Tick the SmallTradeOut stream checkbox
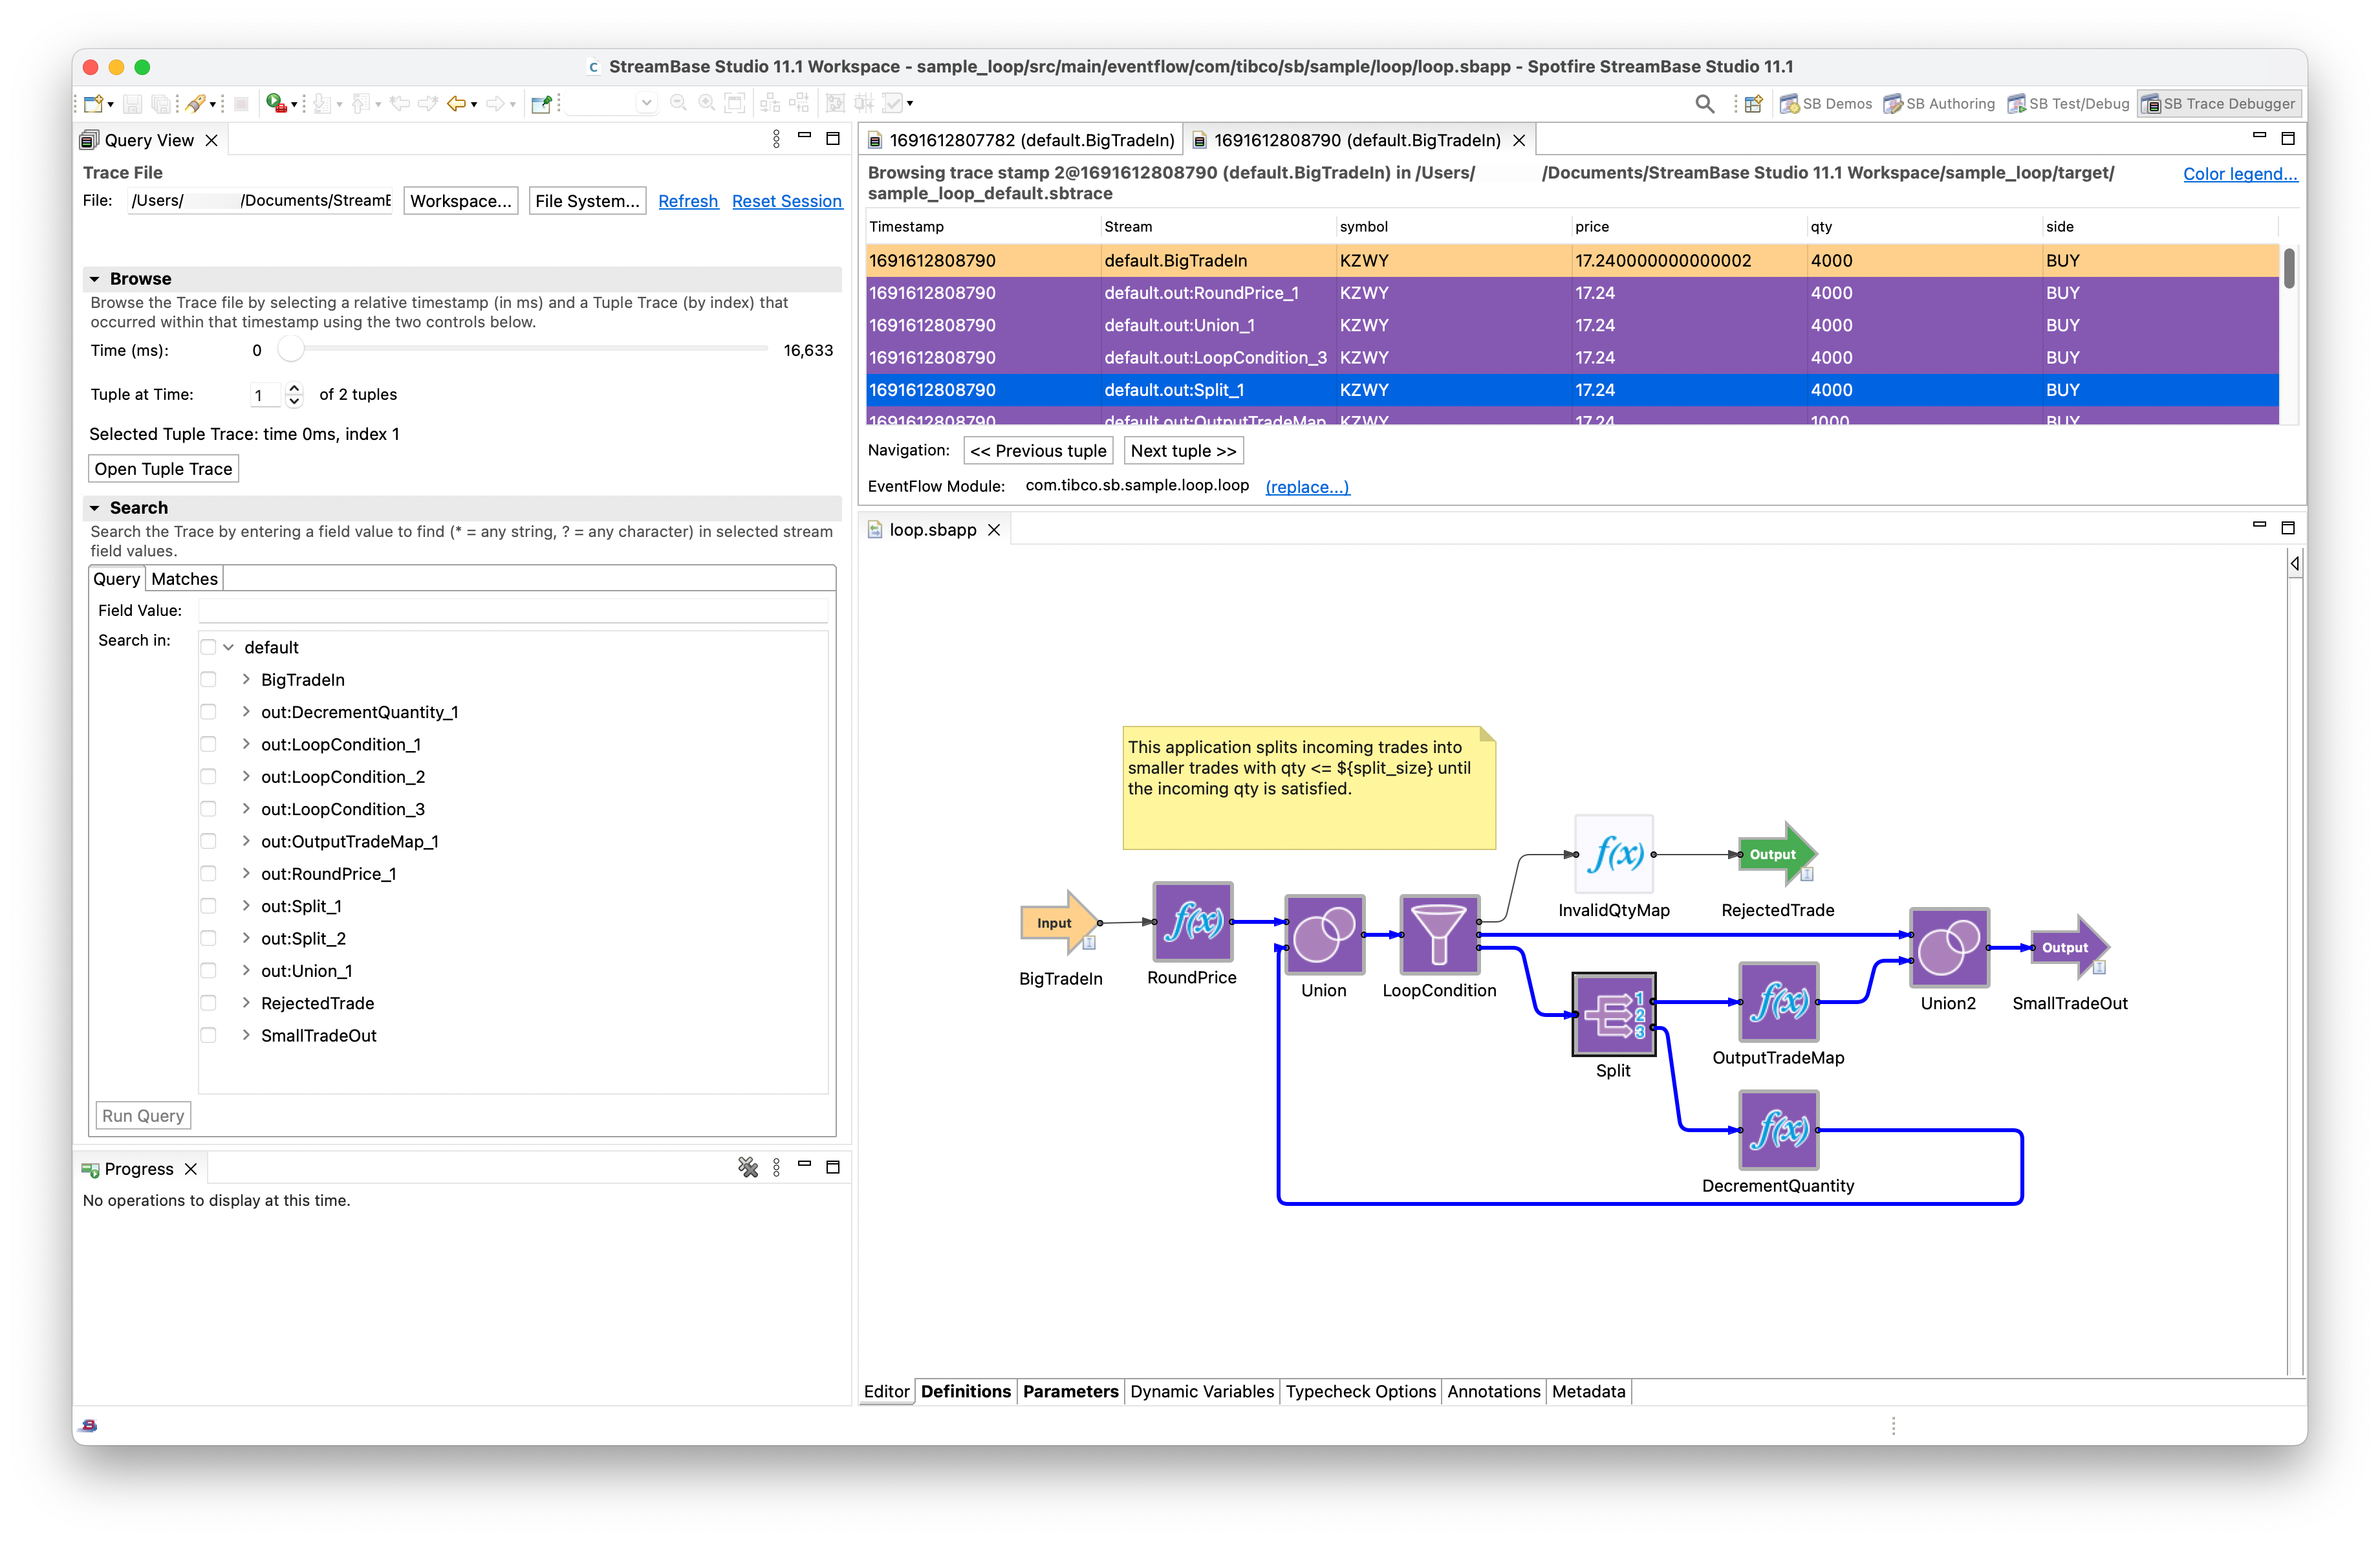Image resolution: width=2380 pixels, height=1541 pixels. click(x=208, y=1036)
